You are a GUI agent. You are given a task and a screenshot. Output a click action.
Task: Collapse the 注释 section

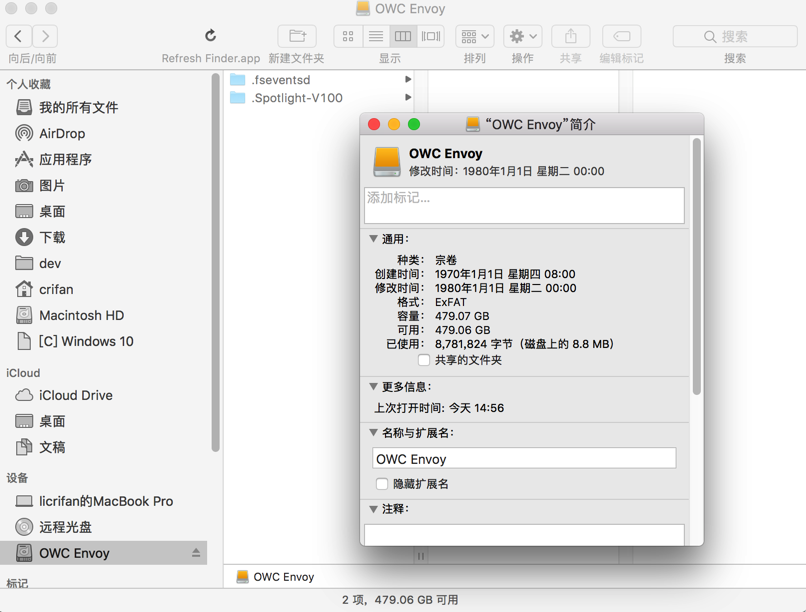pyautogui.click(x=374, y=509)
